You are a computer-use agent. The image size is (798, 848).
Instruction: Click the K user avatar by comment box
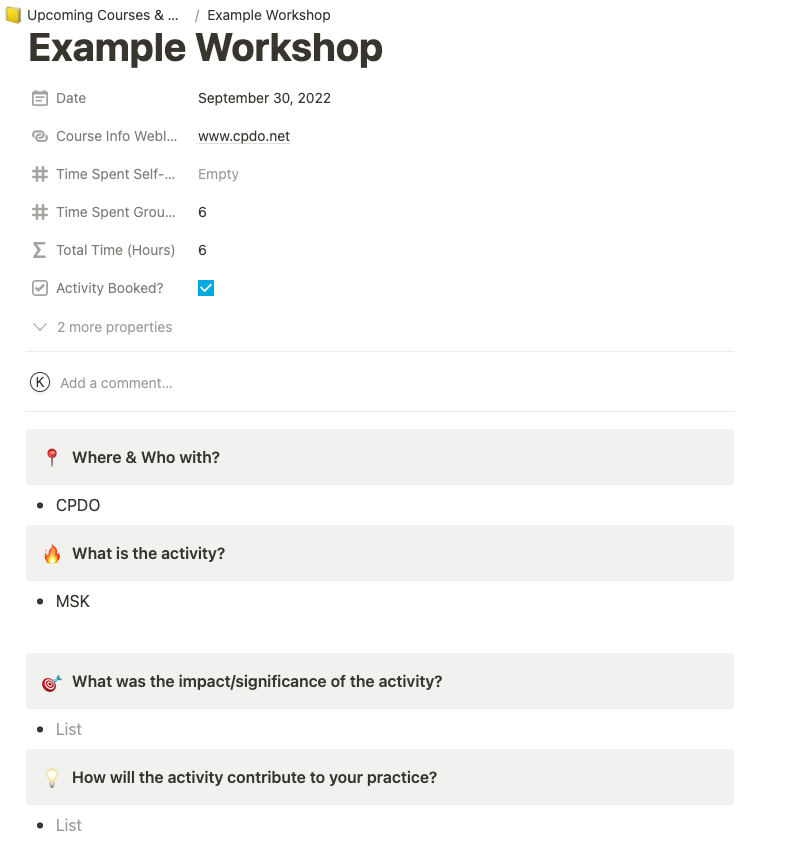point(40,382)
